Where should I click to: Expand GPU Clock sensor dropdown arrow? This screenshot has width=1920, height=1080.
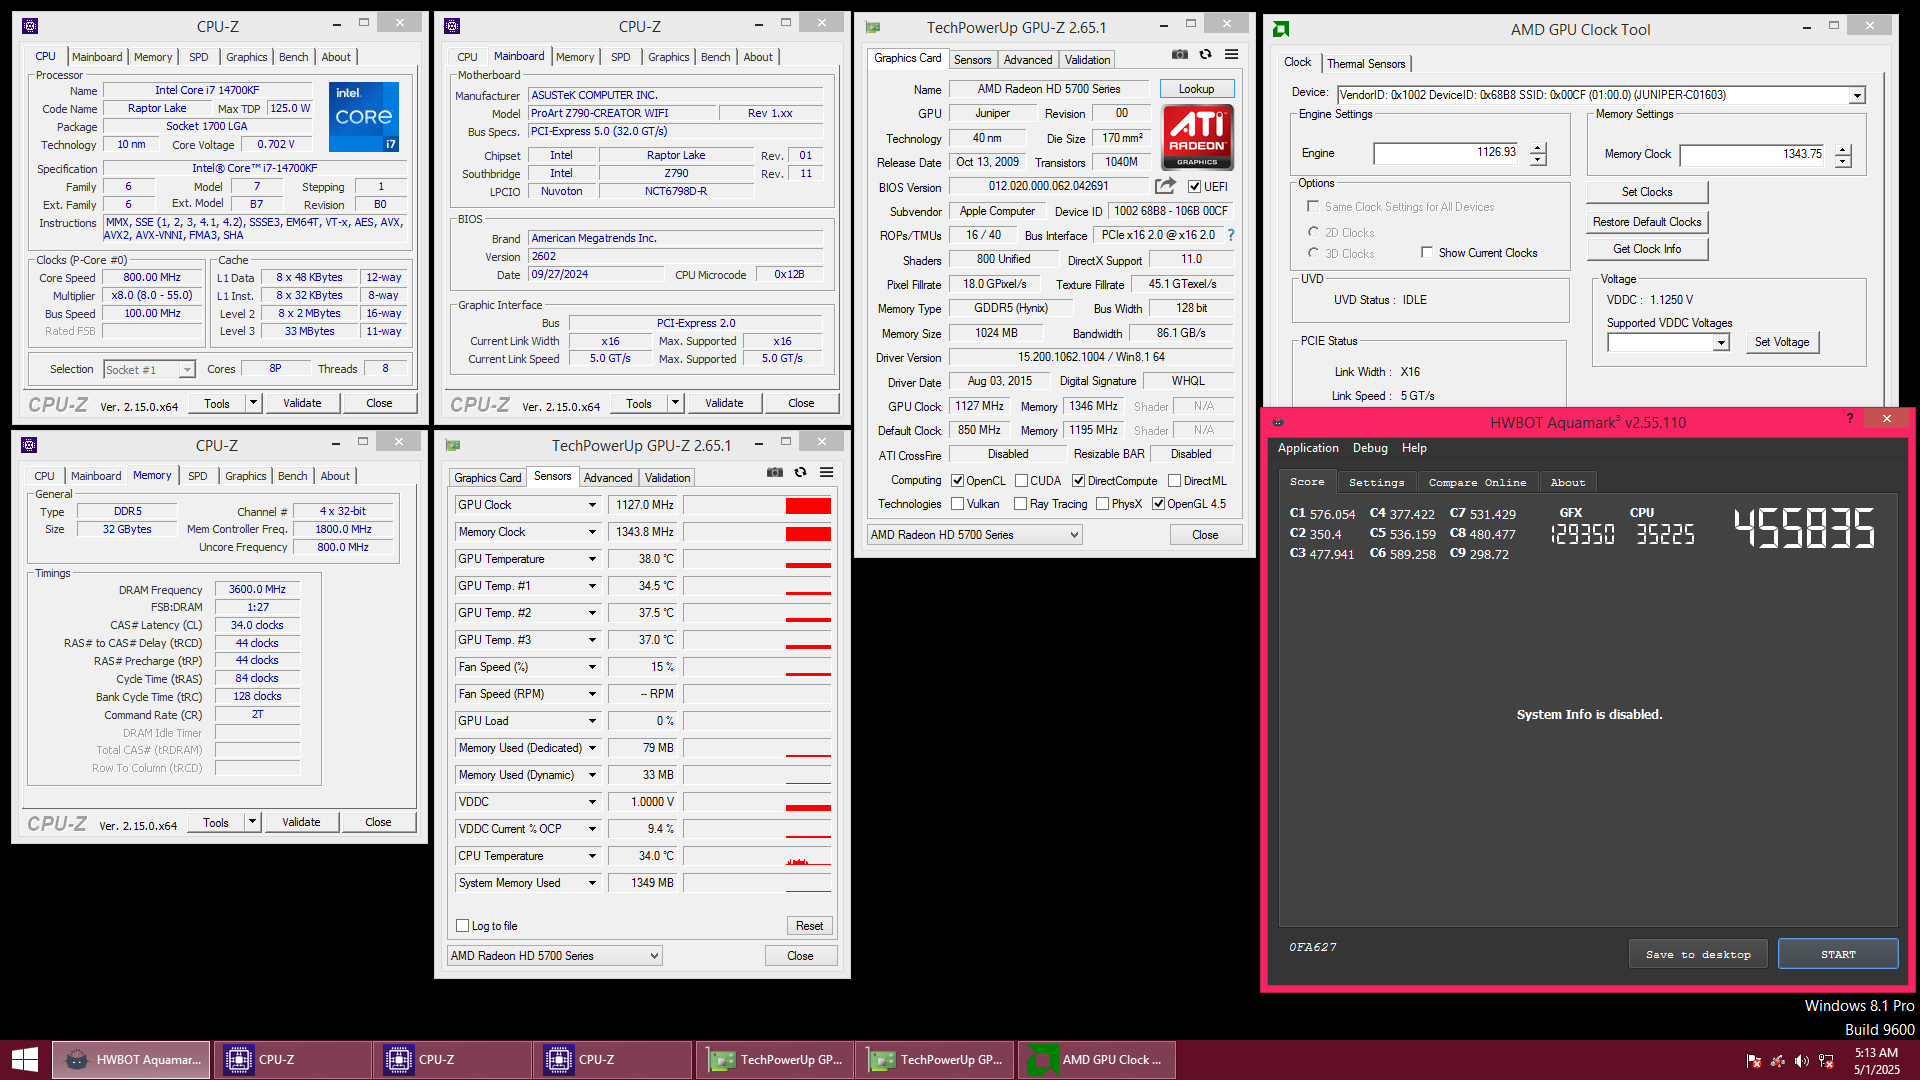click(x=592, y=506)
